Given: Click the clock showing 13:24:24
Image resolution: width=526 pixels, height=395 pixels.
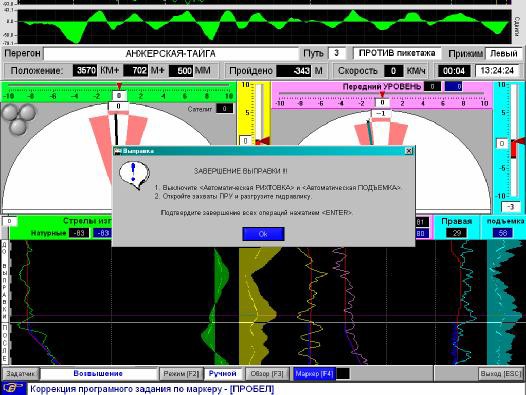Looking at the screenshot, I should click(x=497, y=71).
